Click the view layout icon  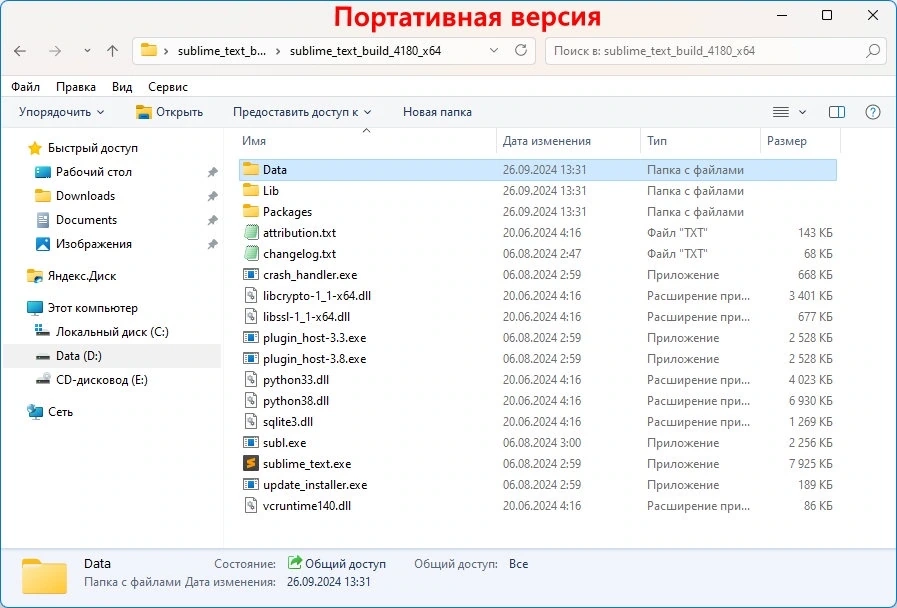781,112
